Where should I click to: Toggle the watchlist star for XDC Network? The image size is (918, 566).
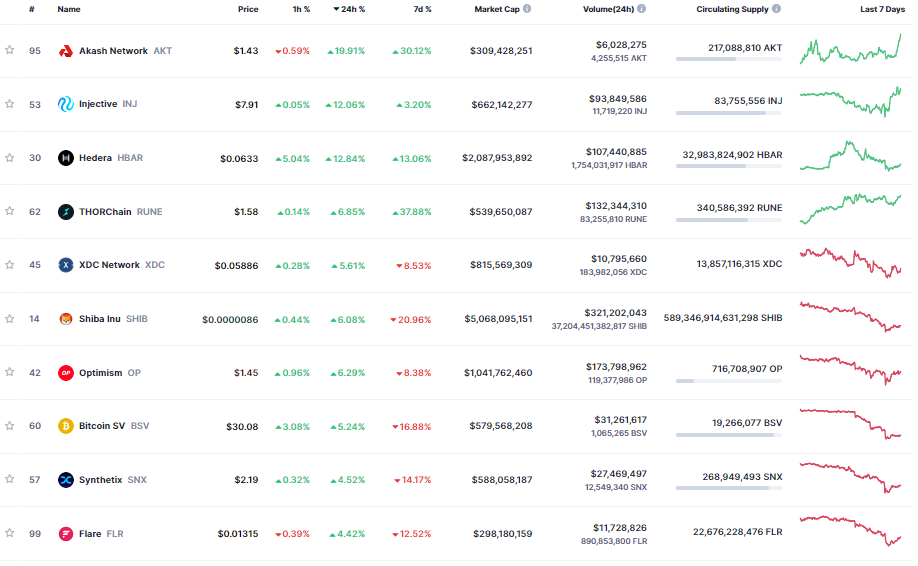[x=10, y=265]
